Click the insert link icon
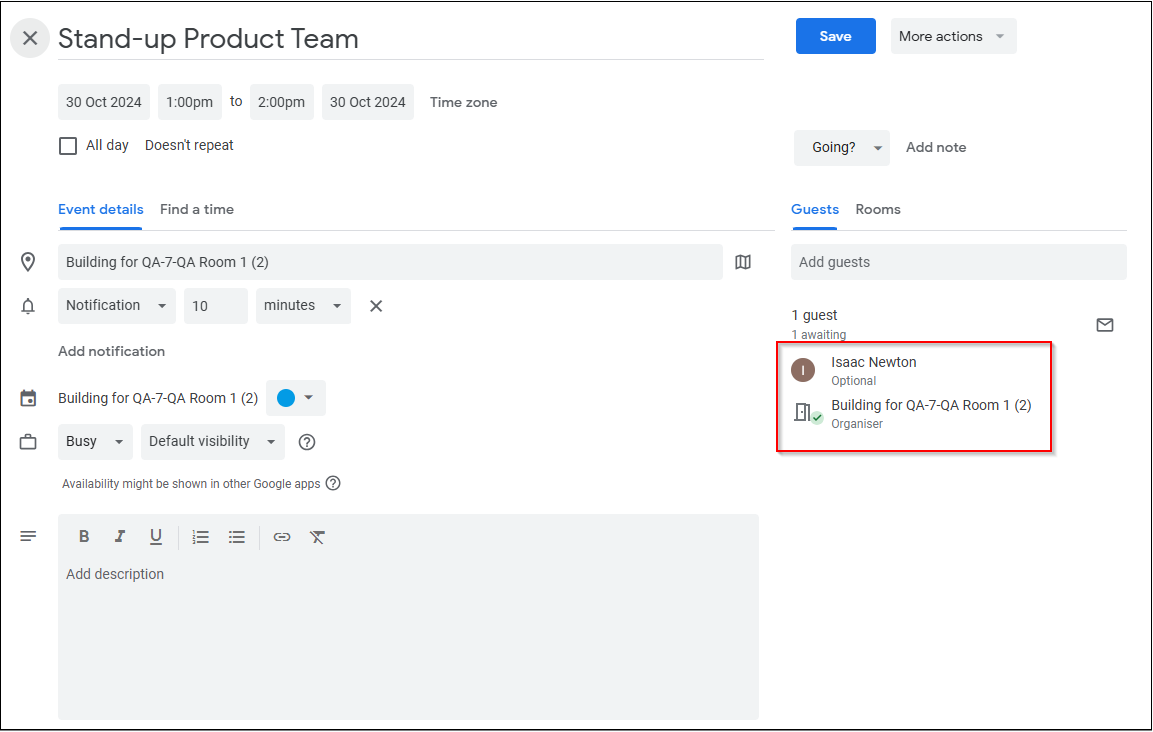The height and width of the screenshot is (732, 1153). [x=282, y=537]
